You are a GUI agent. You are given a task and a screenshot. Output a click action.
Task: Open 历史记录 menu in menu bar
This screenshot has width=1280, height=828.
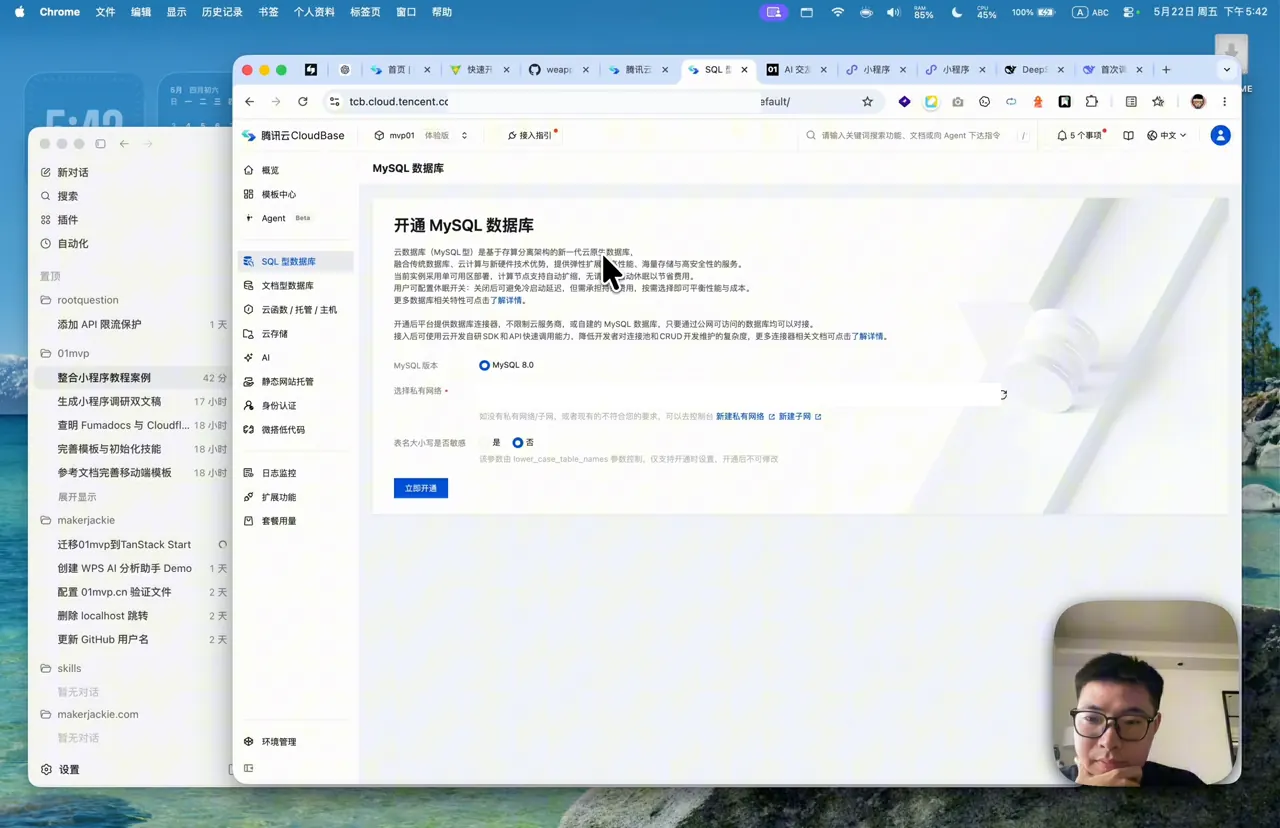pyautogui.click(x=222, y=12)
